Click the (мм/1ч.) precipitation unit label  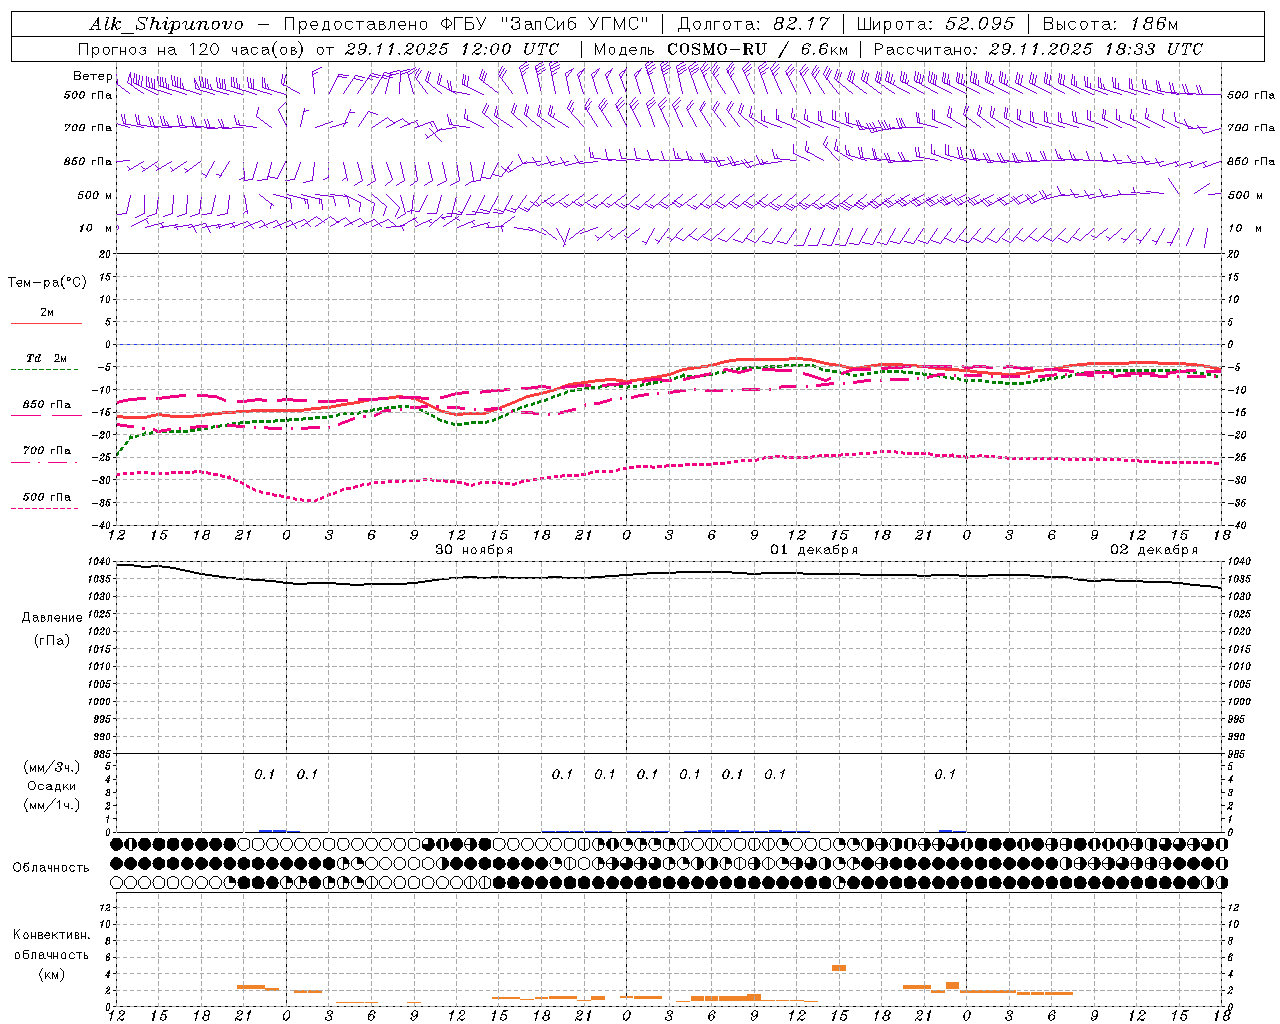point(52,805)
